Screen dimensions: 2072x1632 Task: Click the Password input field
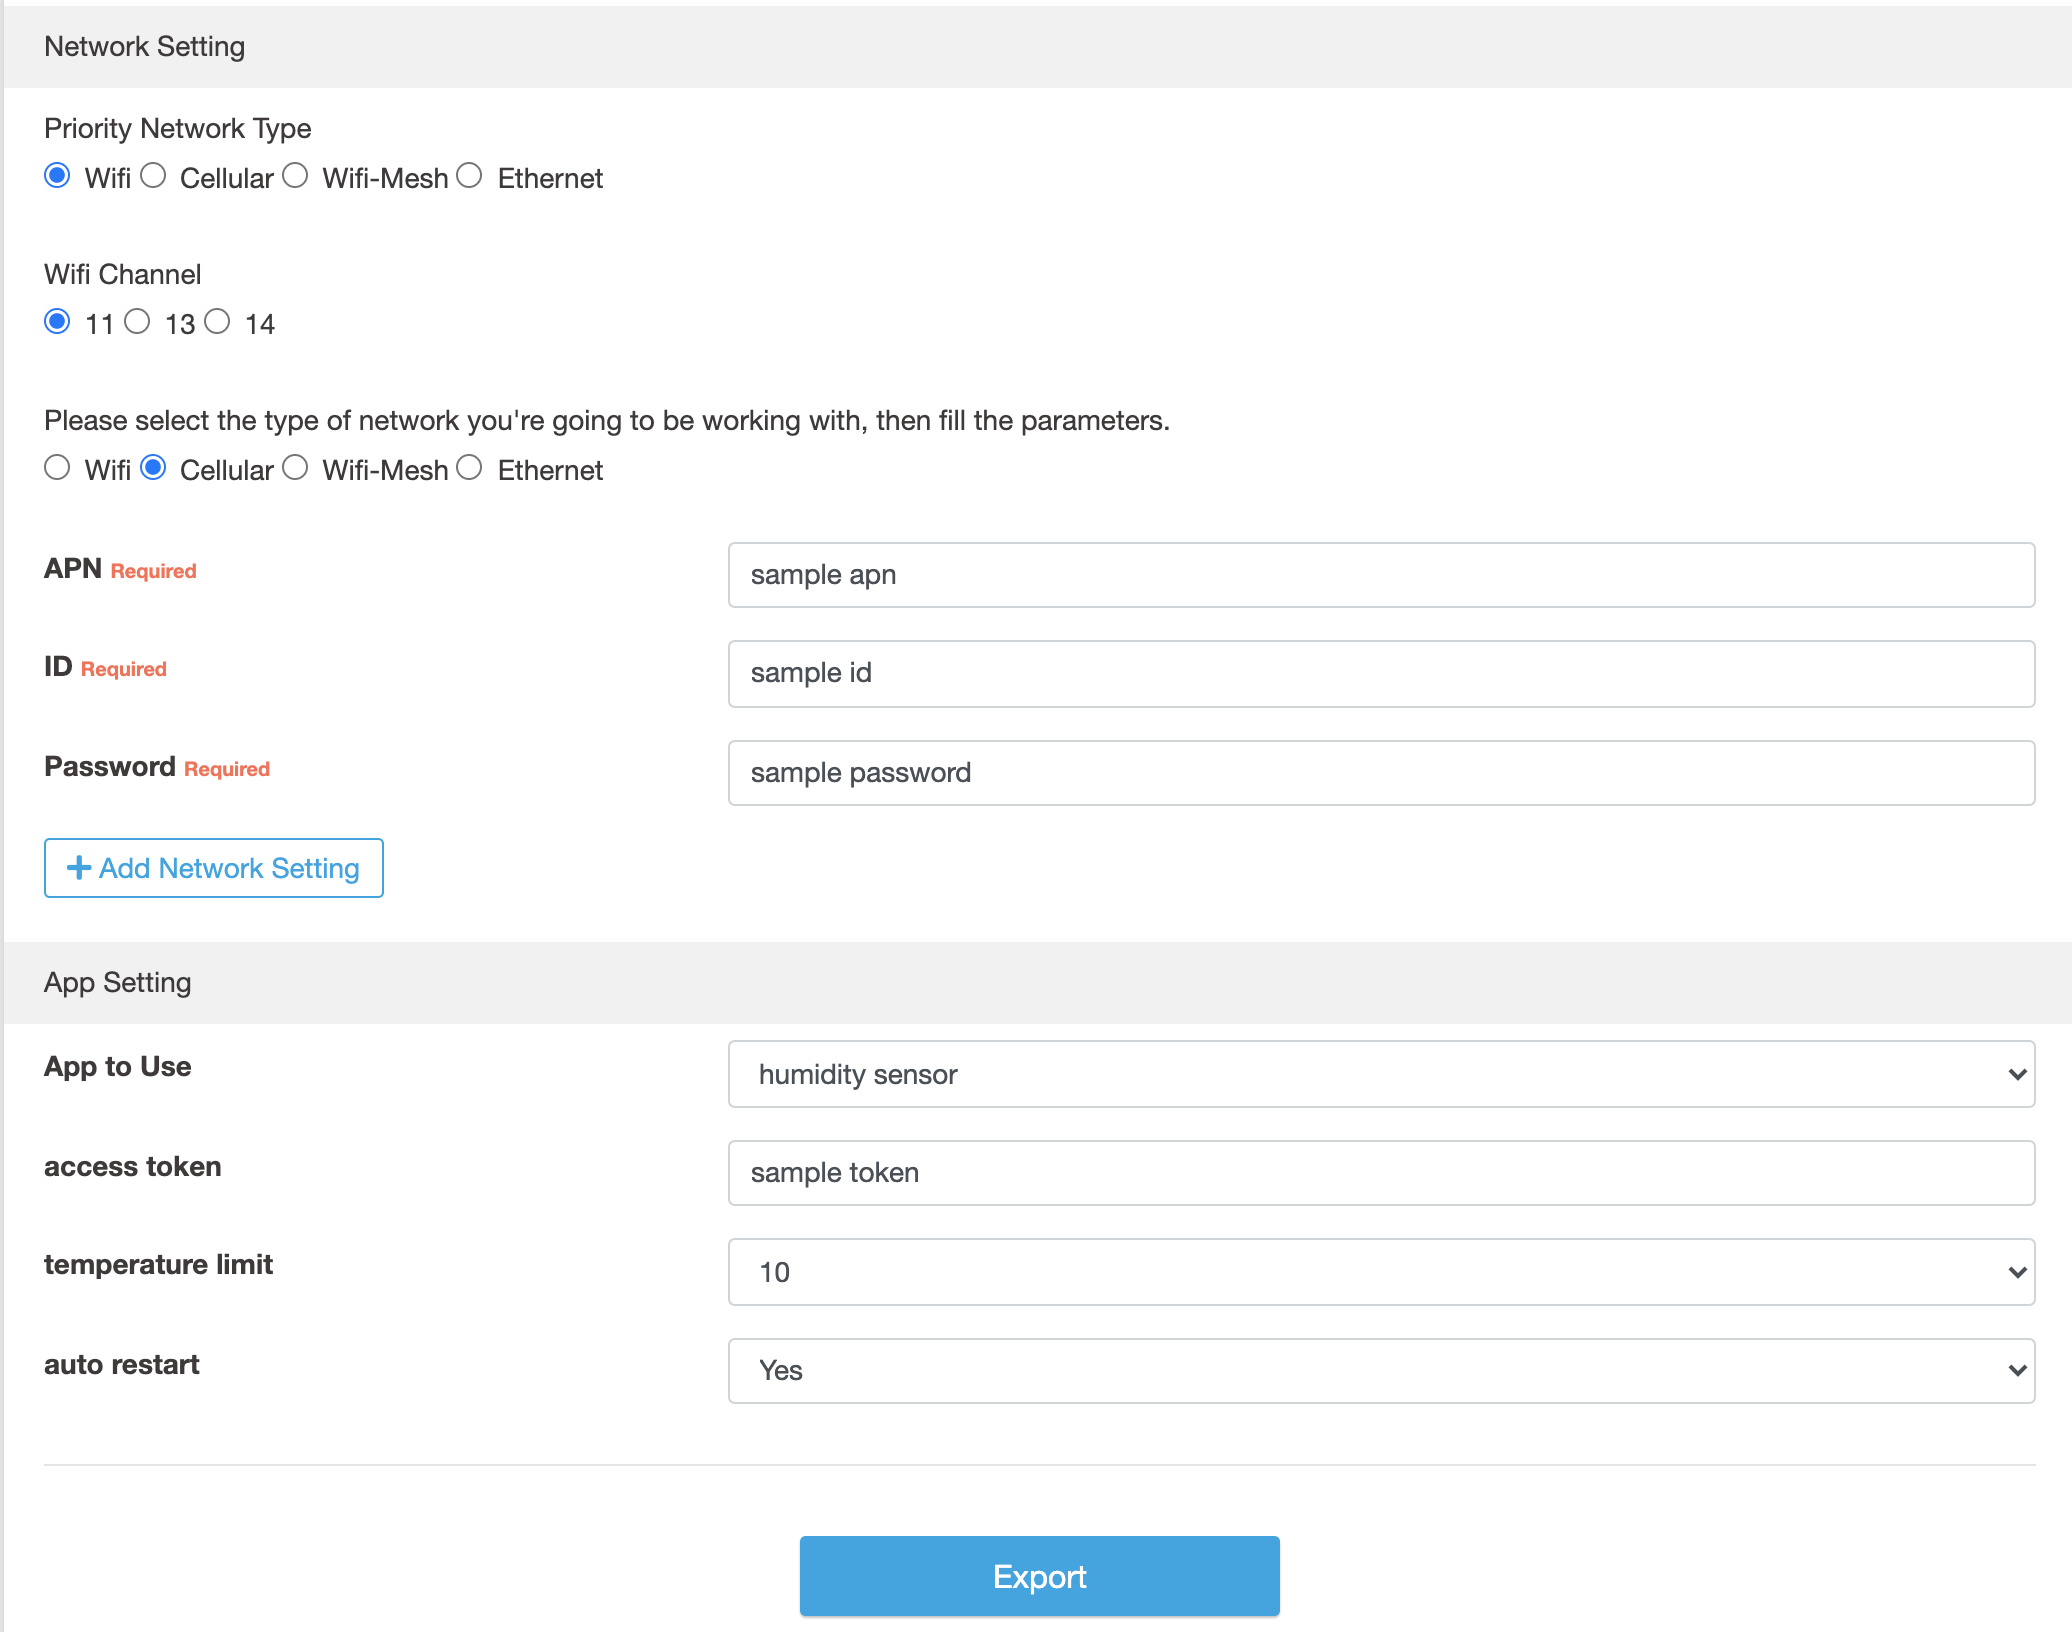(1381, 773)
